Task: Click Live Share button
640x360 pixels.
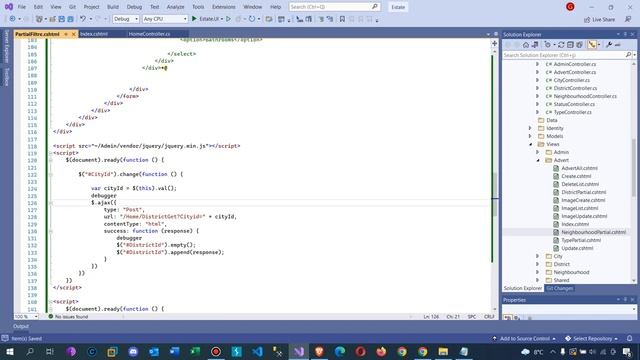Action: click(599, 20)
